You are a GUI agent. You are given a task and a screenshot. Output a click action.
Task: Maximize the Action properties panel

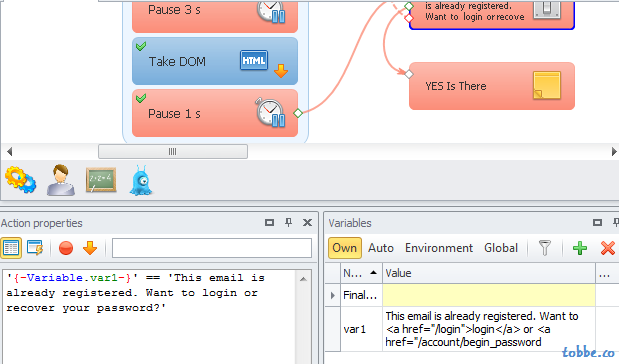point(269,223)
